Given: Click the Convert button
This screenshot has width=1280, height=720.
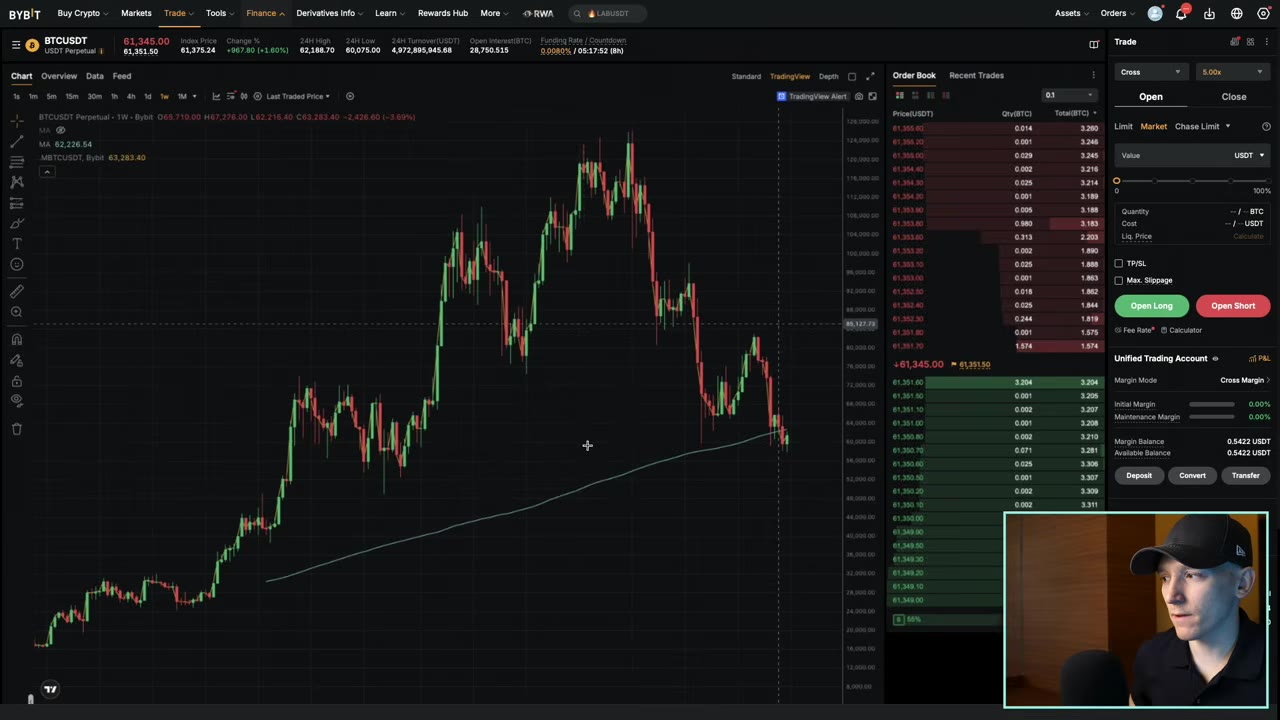Looking at the screenshot, I should (1192, 476).
